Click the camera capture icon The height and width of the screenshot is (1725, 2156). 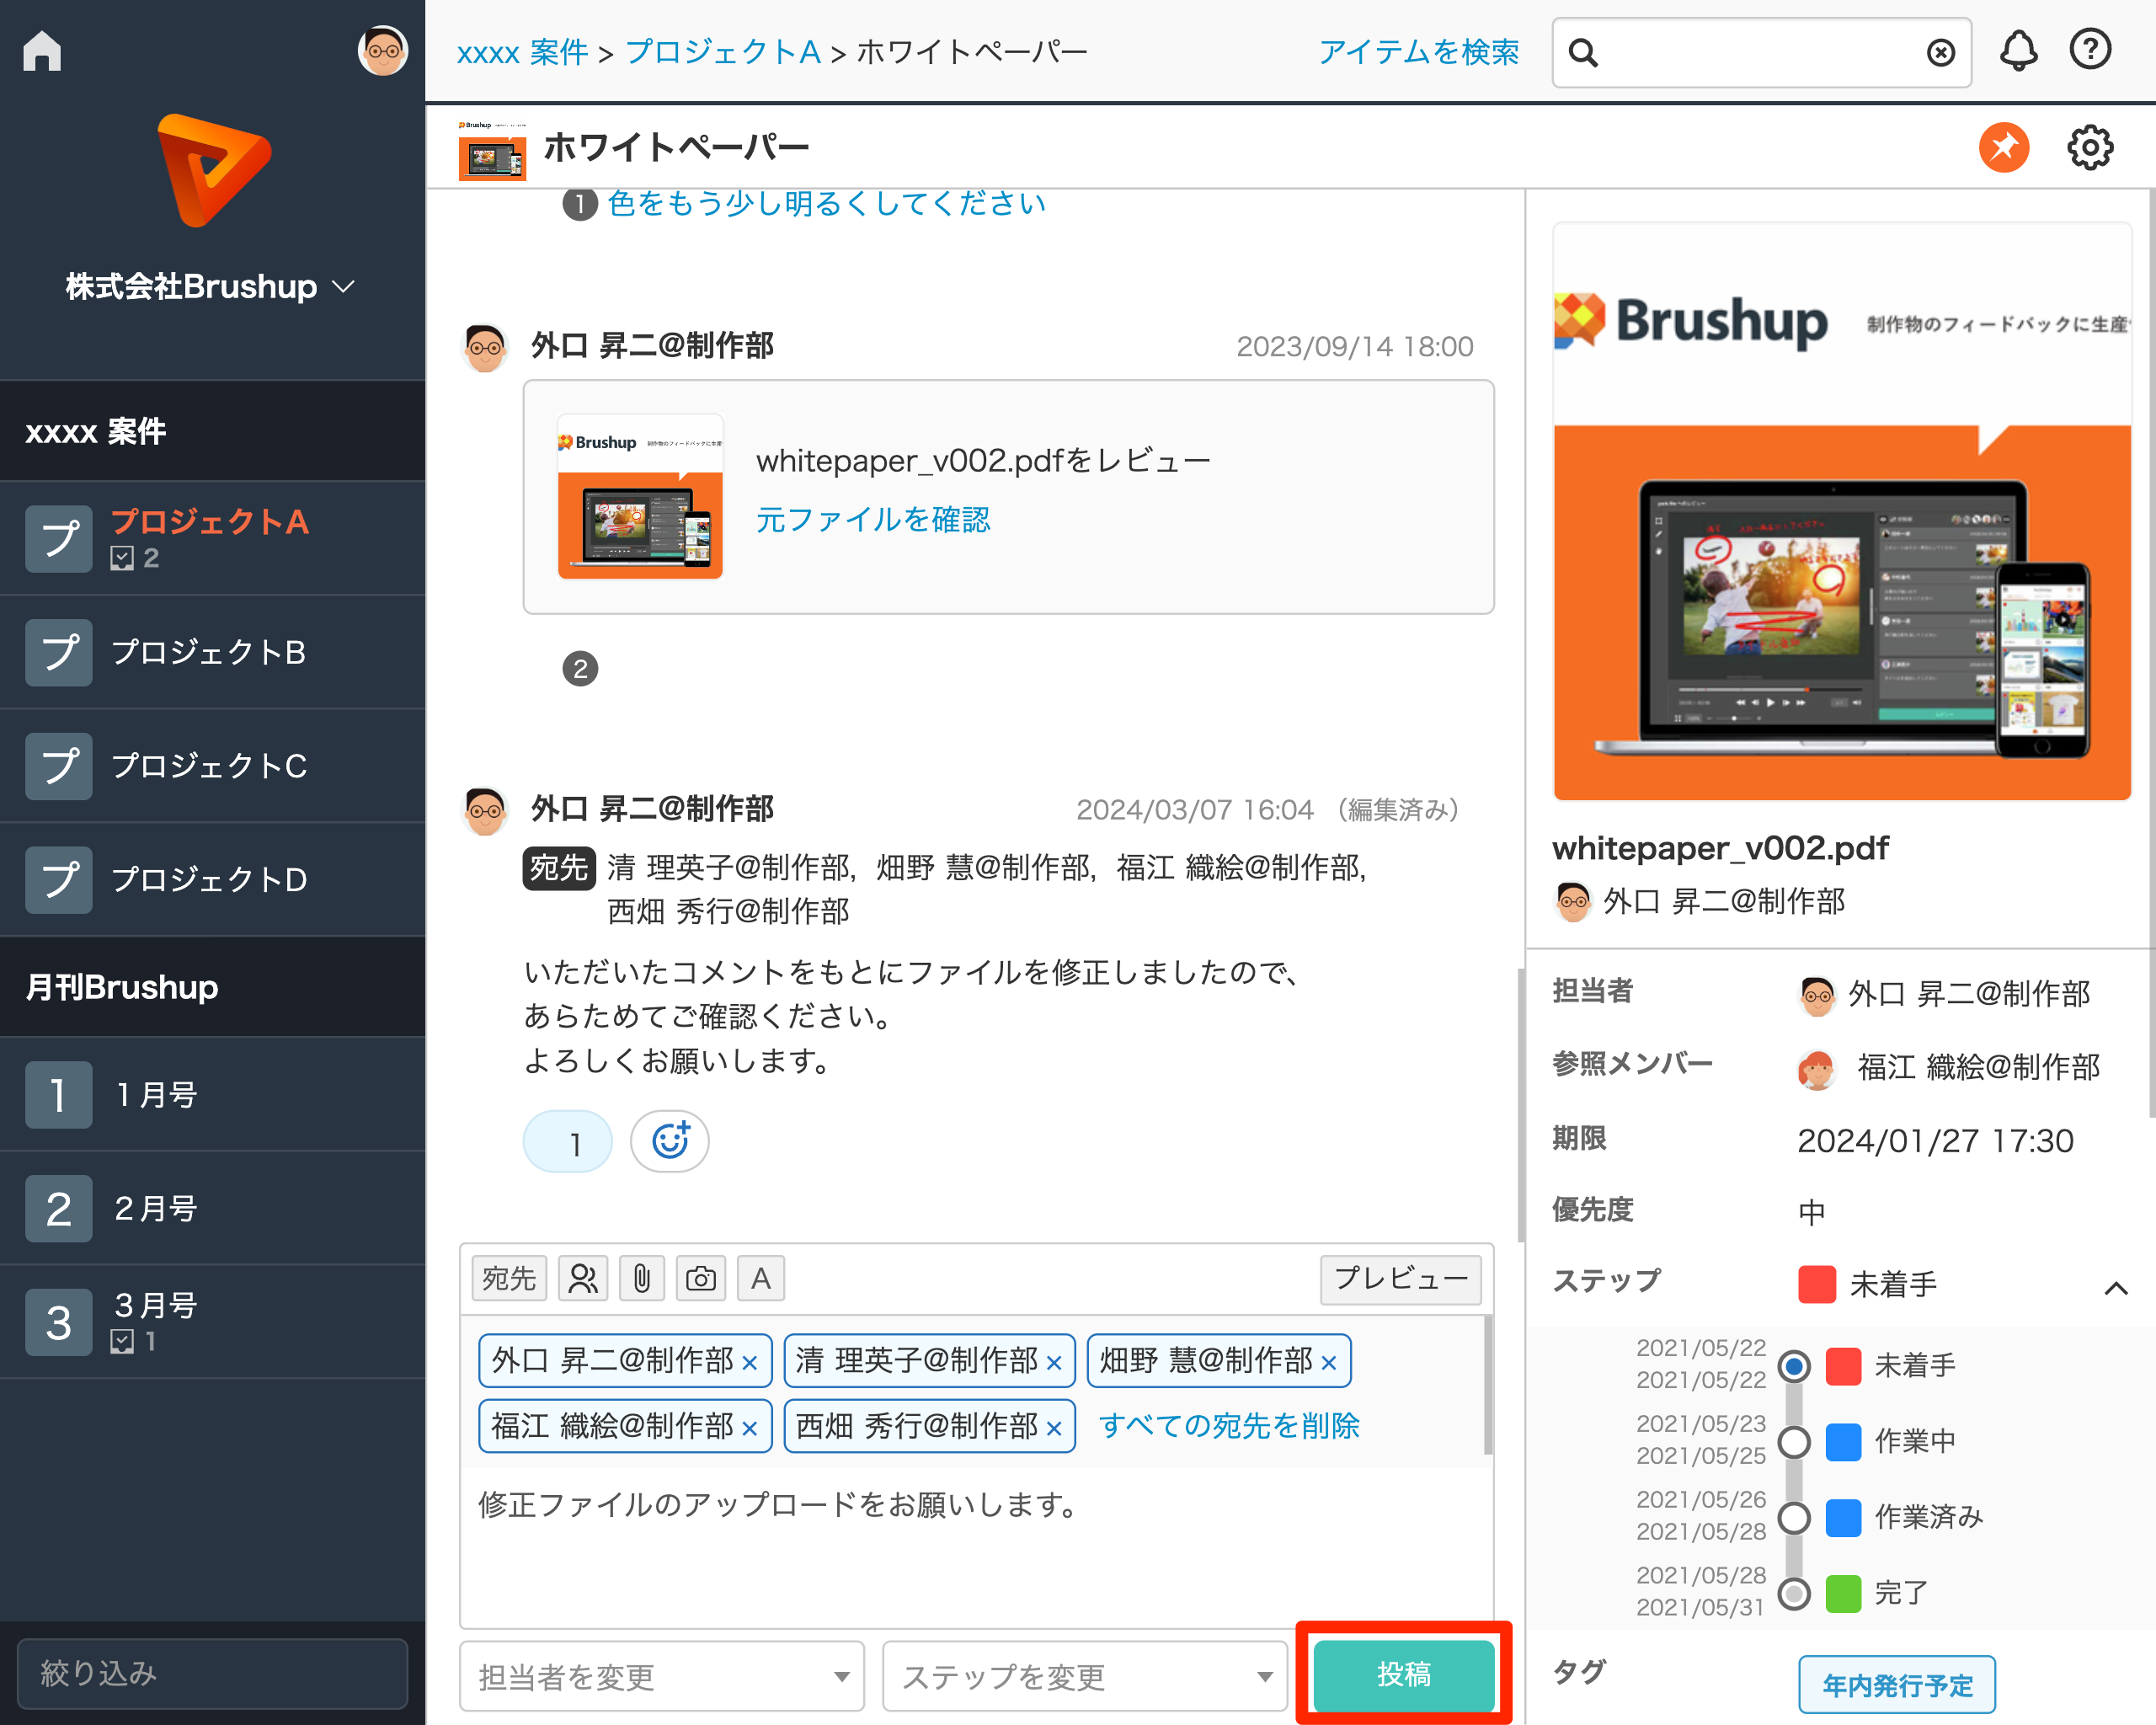tap(701, 1278)
